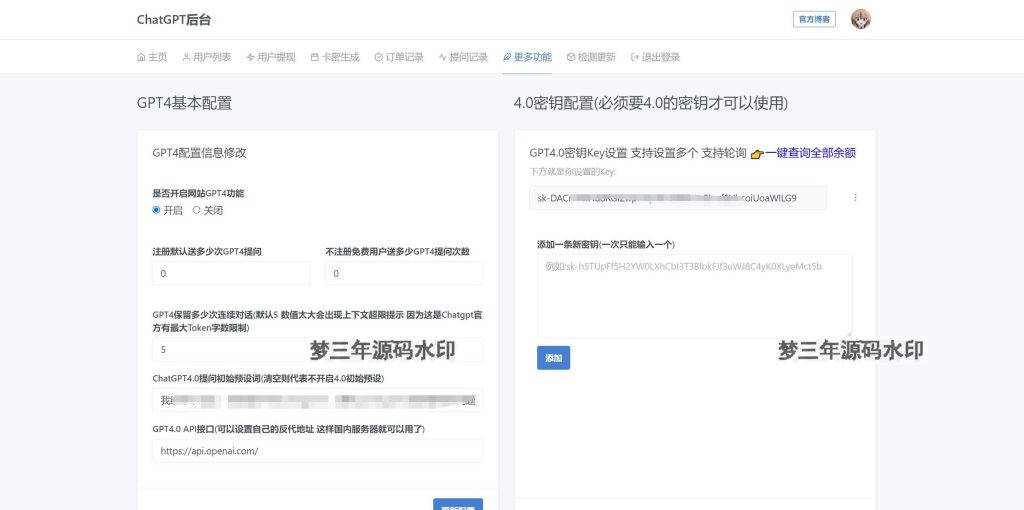This screenshot has width=1024, height=510.
Task: Focus the 不注册免费用户送多少GPT4提问次数 field
Action: click(x=404, y=273)
